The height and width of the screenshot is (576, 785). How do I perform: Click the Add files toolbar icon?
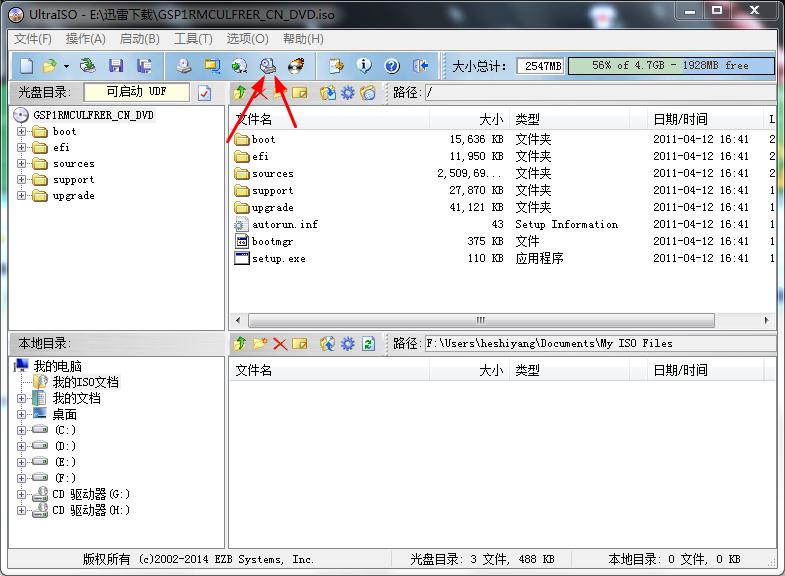(336, 66)
